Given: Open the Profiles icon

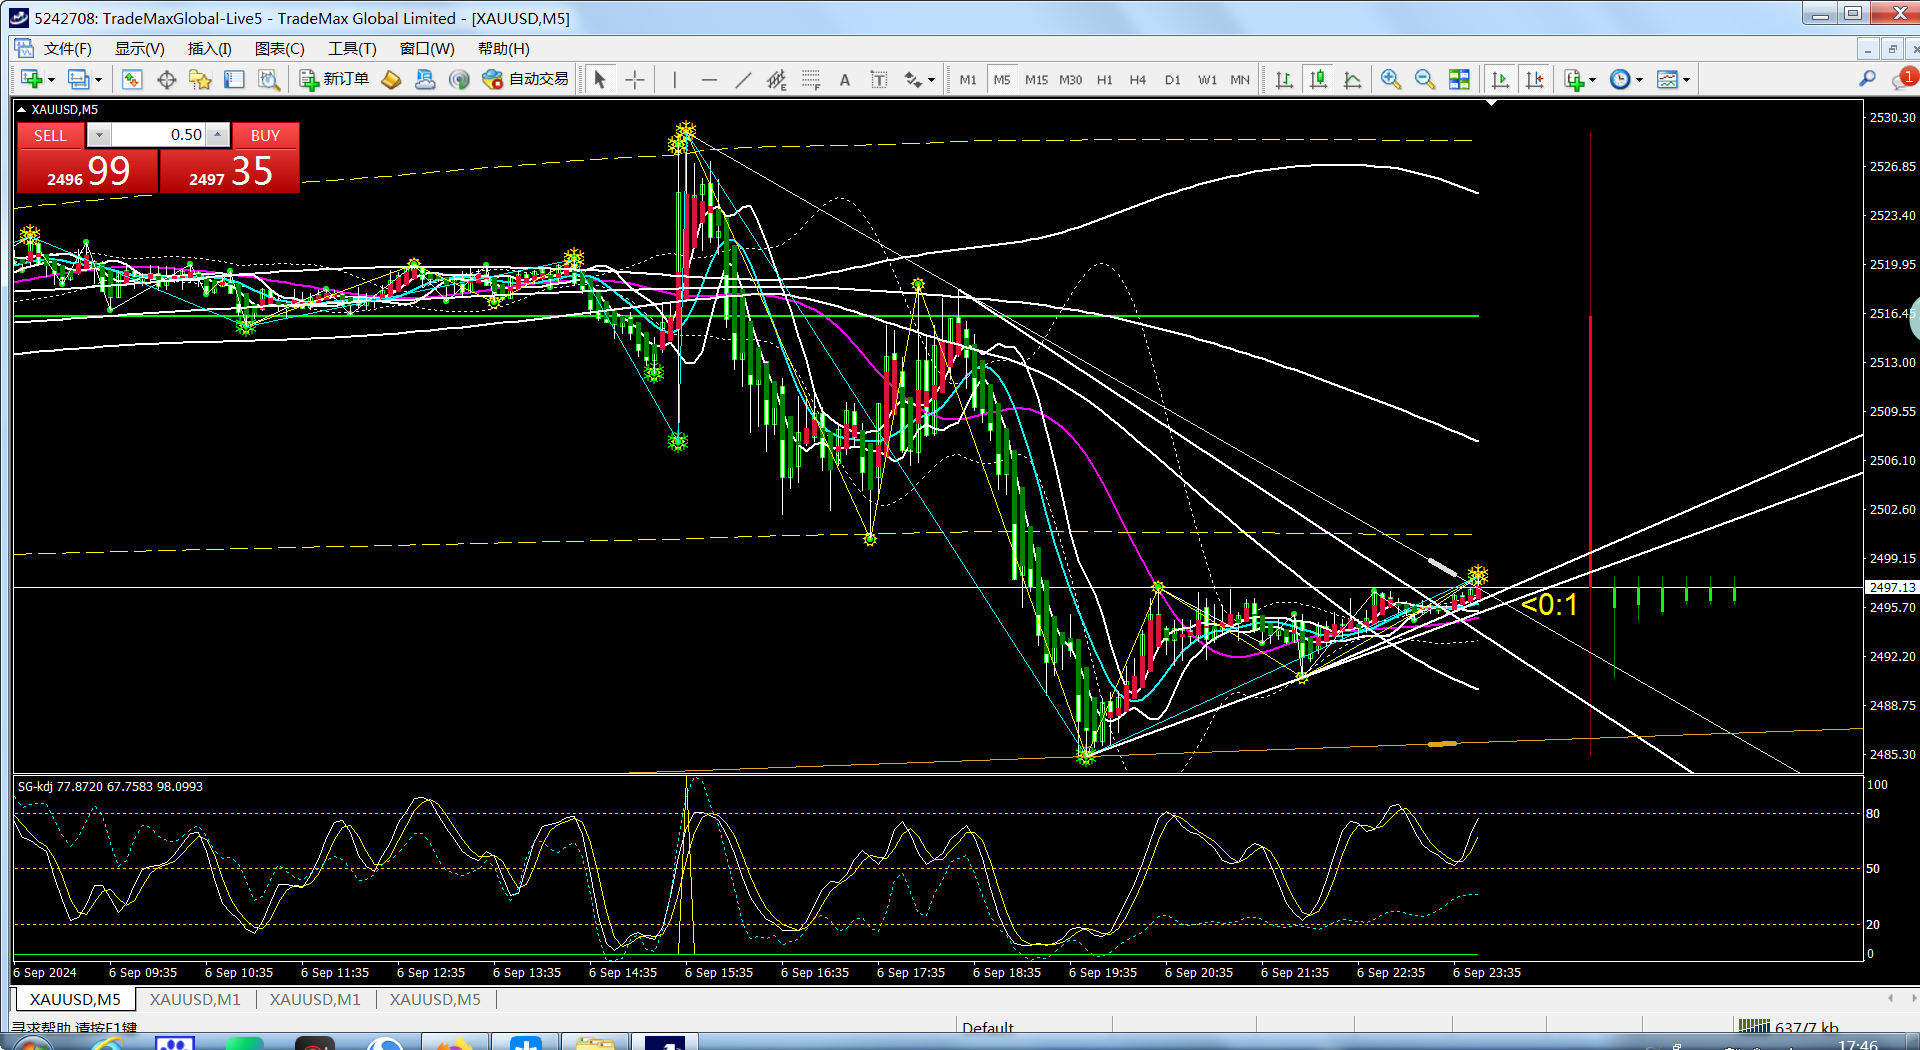Looking at the screenshot, I should 78,80.
